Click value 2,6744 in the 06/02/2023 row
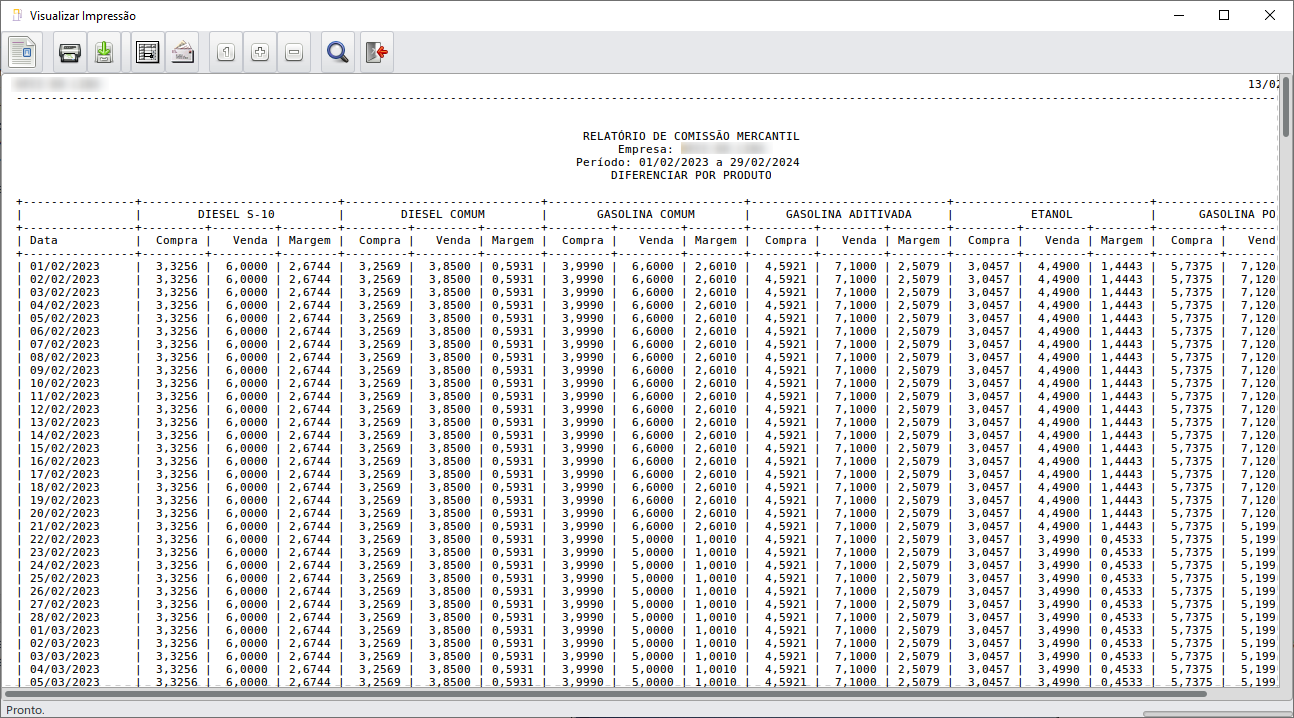 click(310, 331)
